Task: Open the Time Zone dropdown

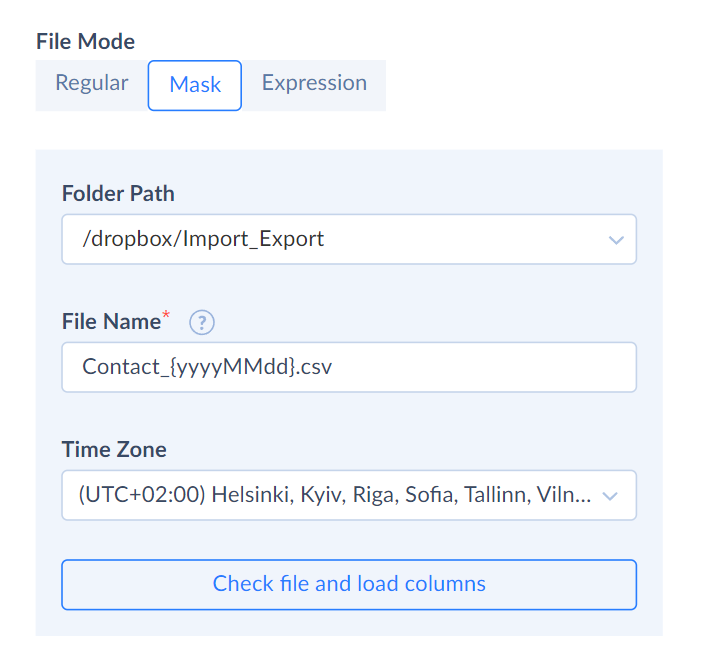Action: (x=349, y=495)
